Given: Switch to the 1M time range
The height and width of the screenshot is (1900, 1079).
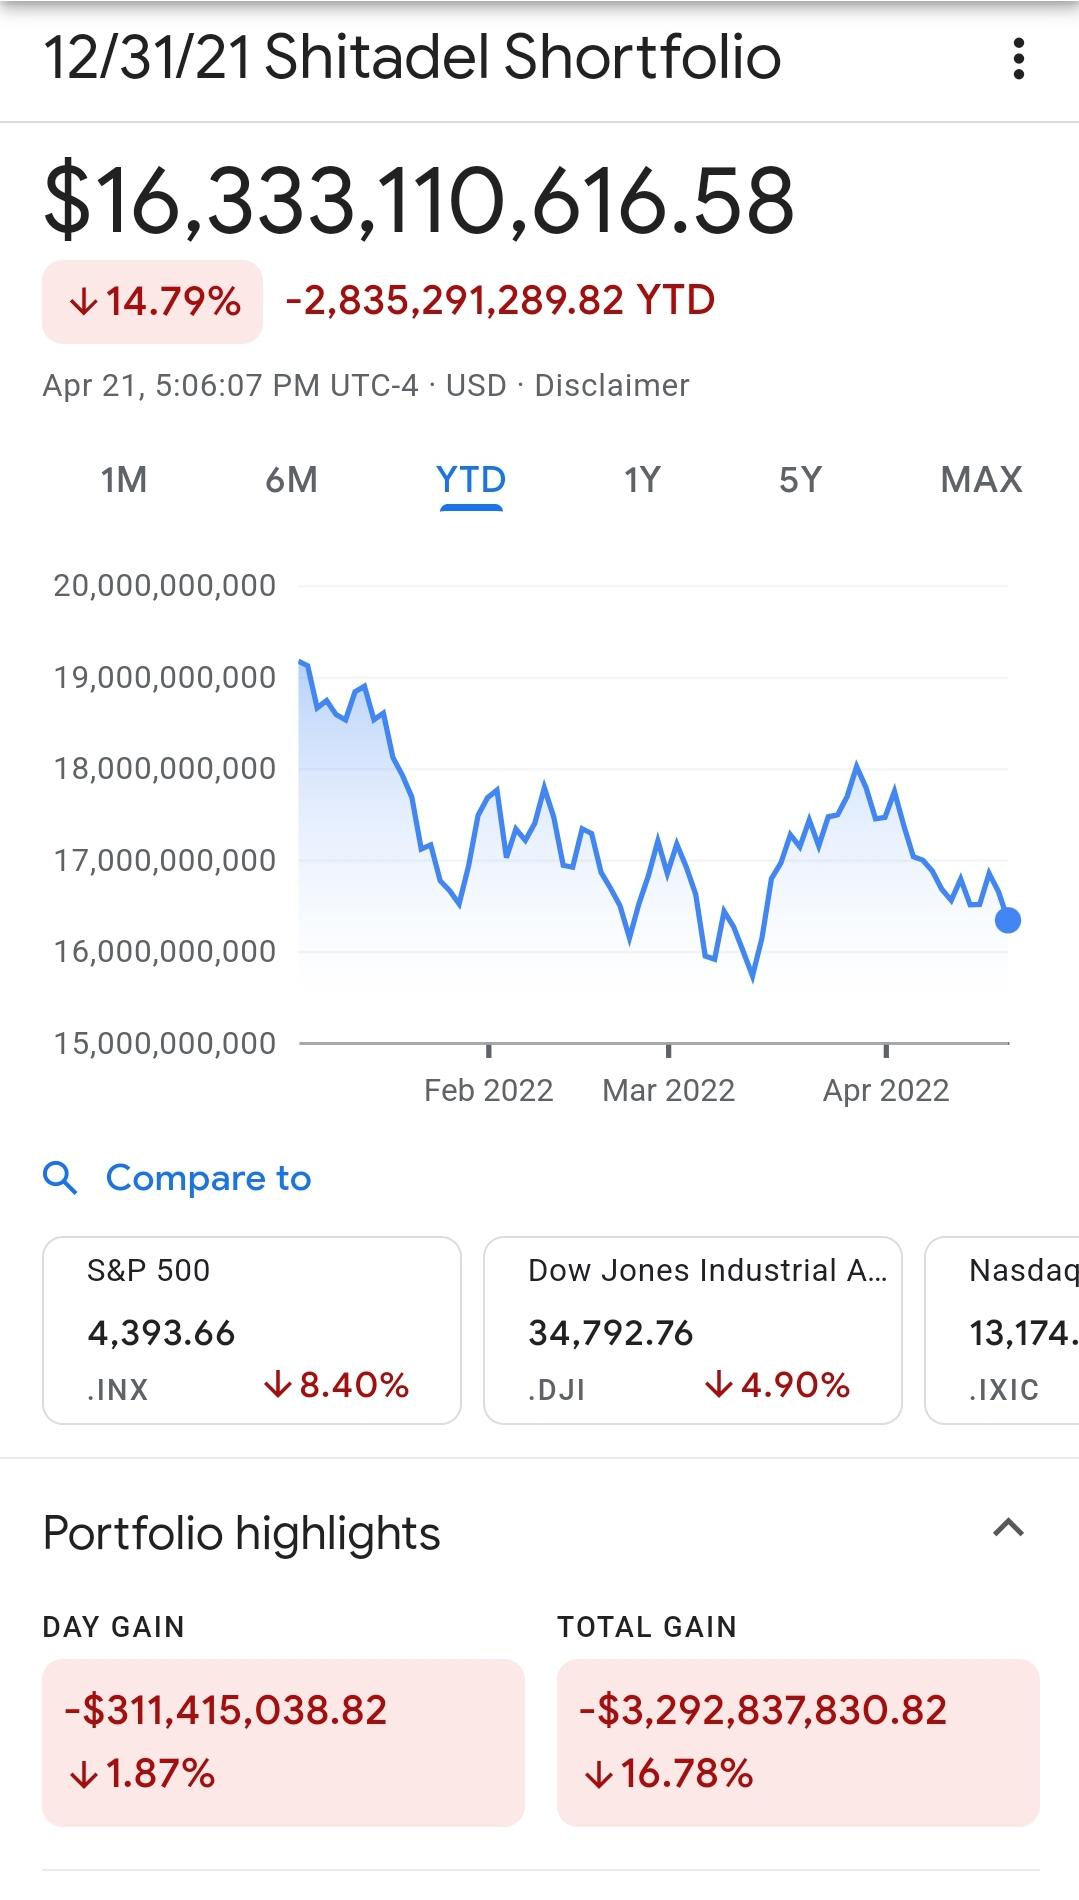Looking at the screenshot, I should click(x=124, y=480).
